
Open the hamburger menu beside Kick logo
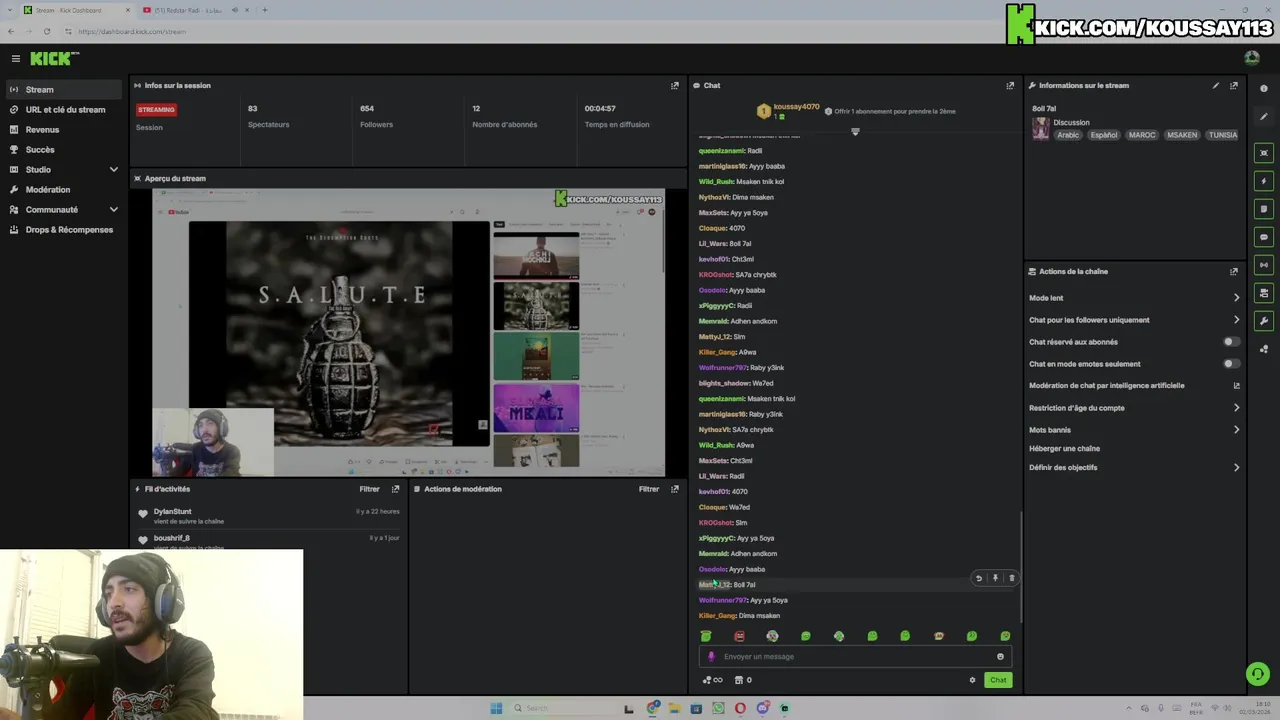point(15,59)
